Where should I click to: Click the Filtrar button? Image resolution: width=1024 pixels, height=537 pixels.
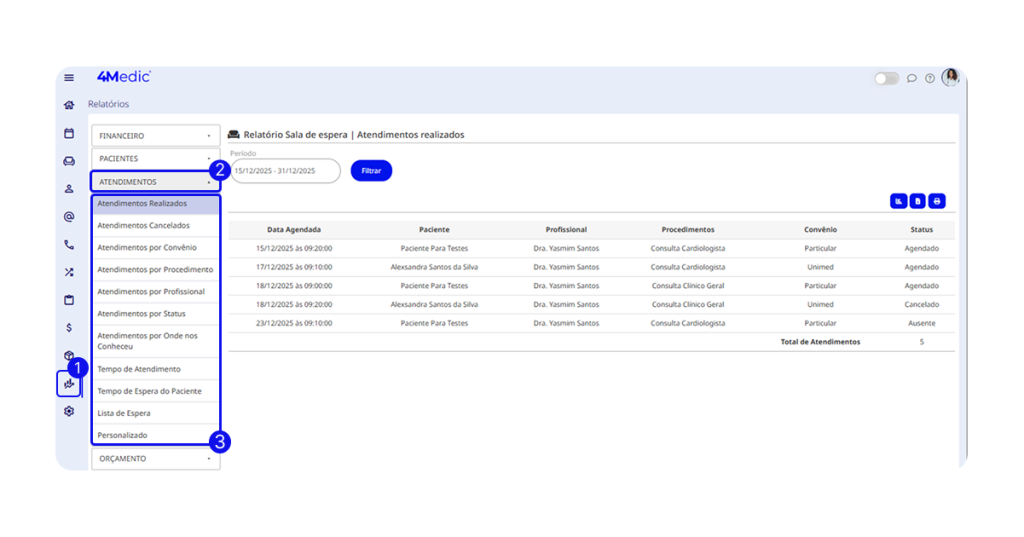click(x=371, y=171)
